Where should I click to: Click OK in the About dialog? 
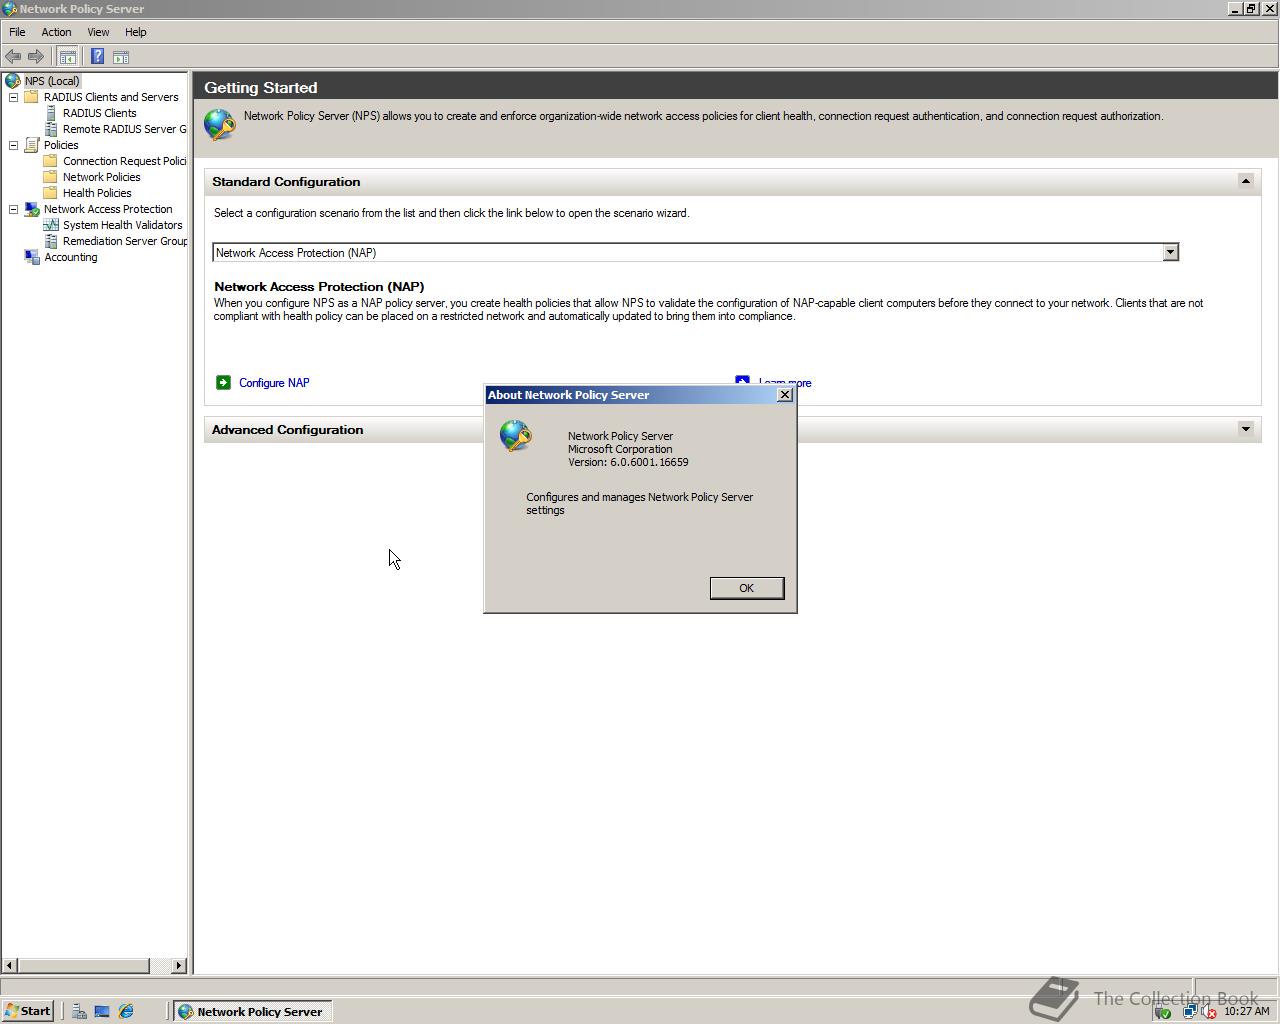point(747,588)
